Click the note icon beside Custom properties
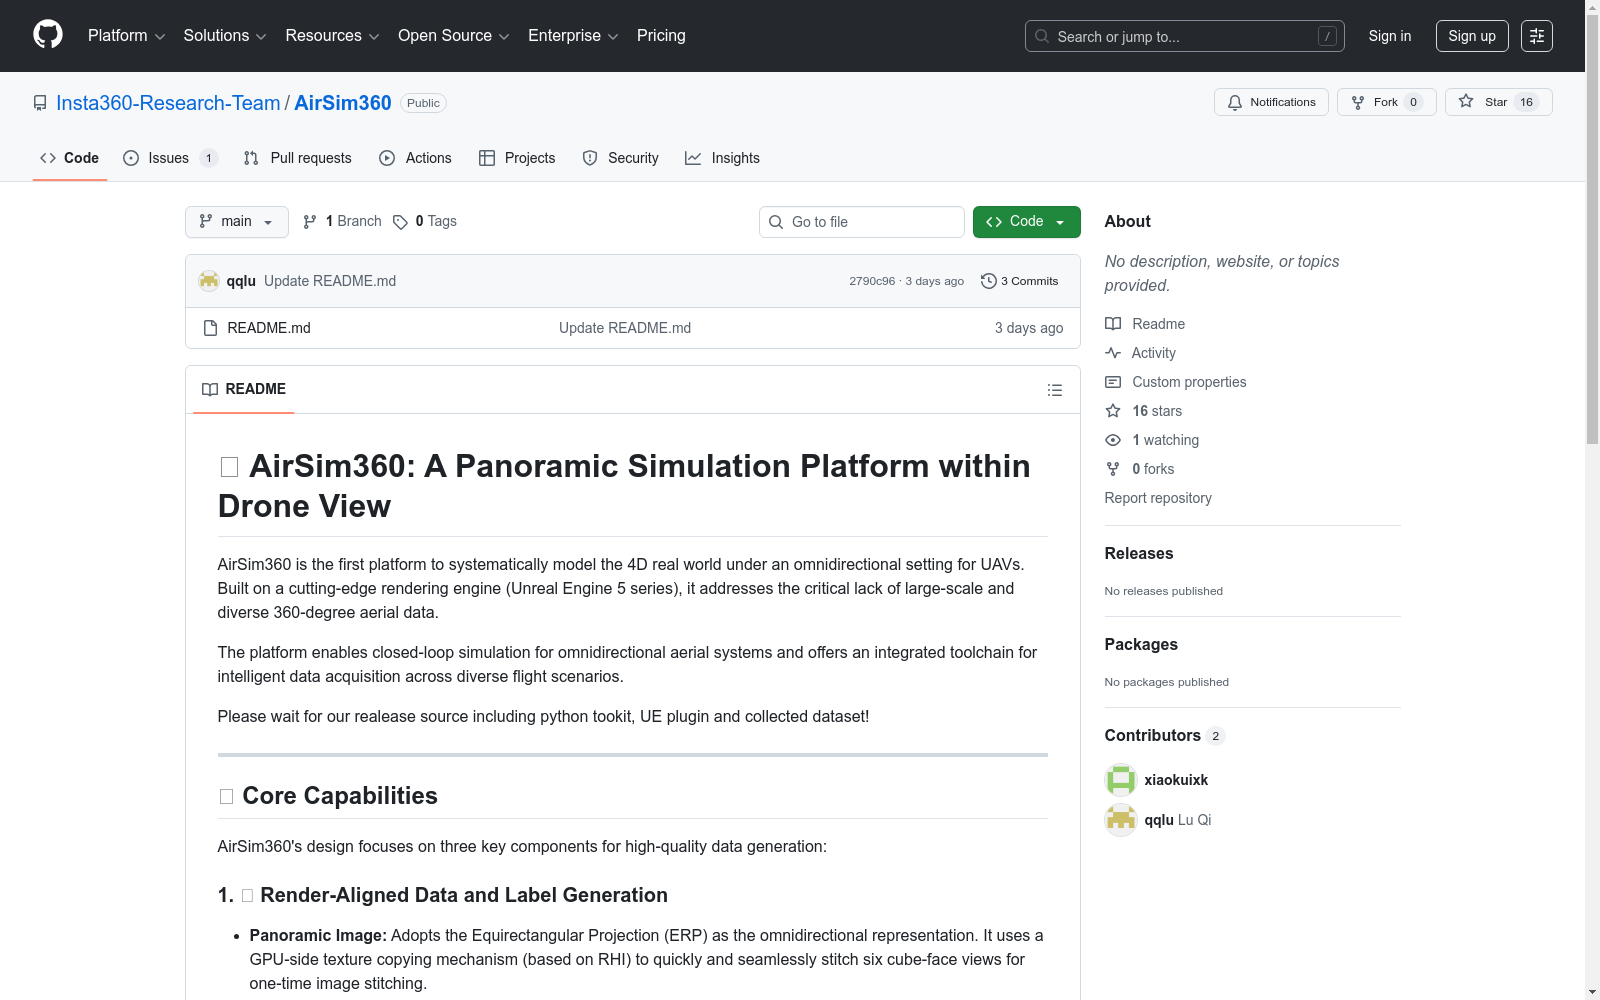This screenshot has width=1600, height=1000. (x=1113, y=382)
